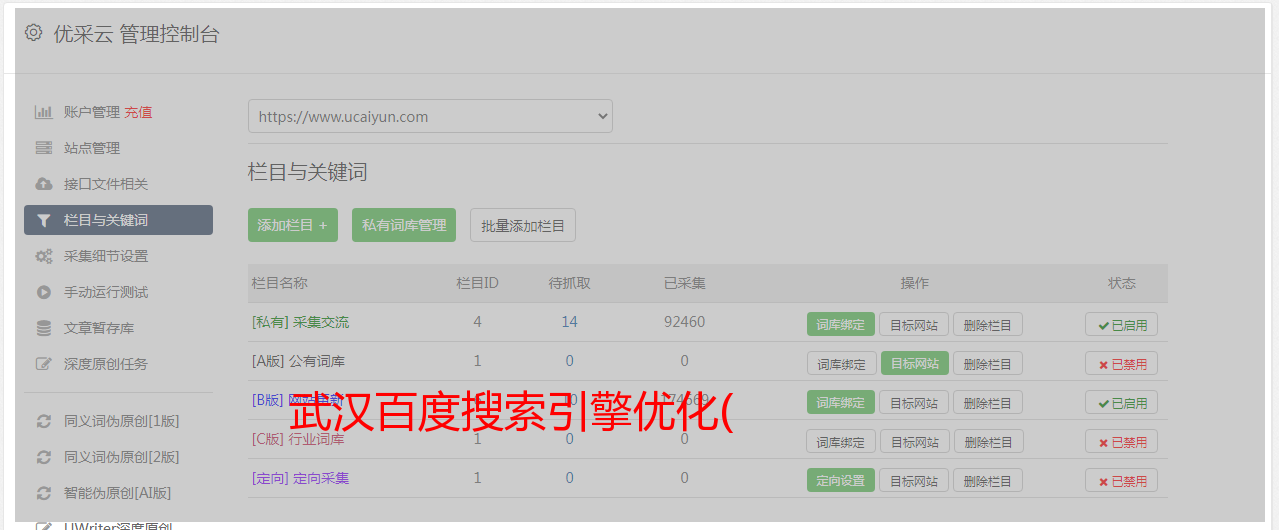The width and height of the screenshot is (1279, 530).
Task: Click the refresh icon for 智能伪原创[AI版]
Action: click(x=43, y=493)
